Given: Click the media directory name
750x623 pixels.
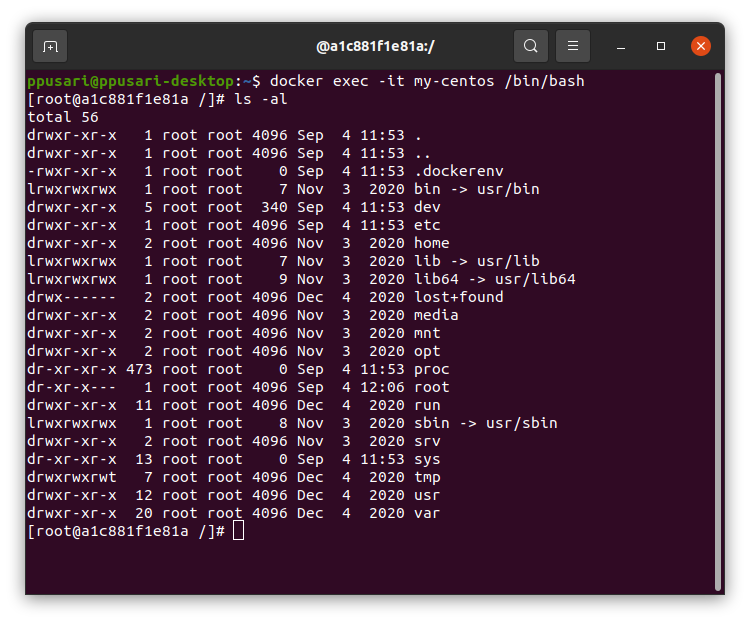Looking at the screenshot, I should (x=436, y=315).
